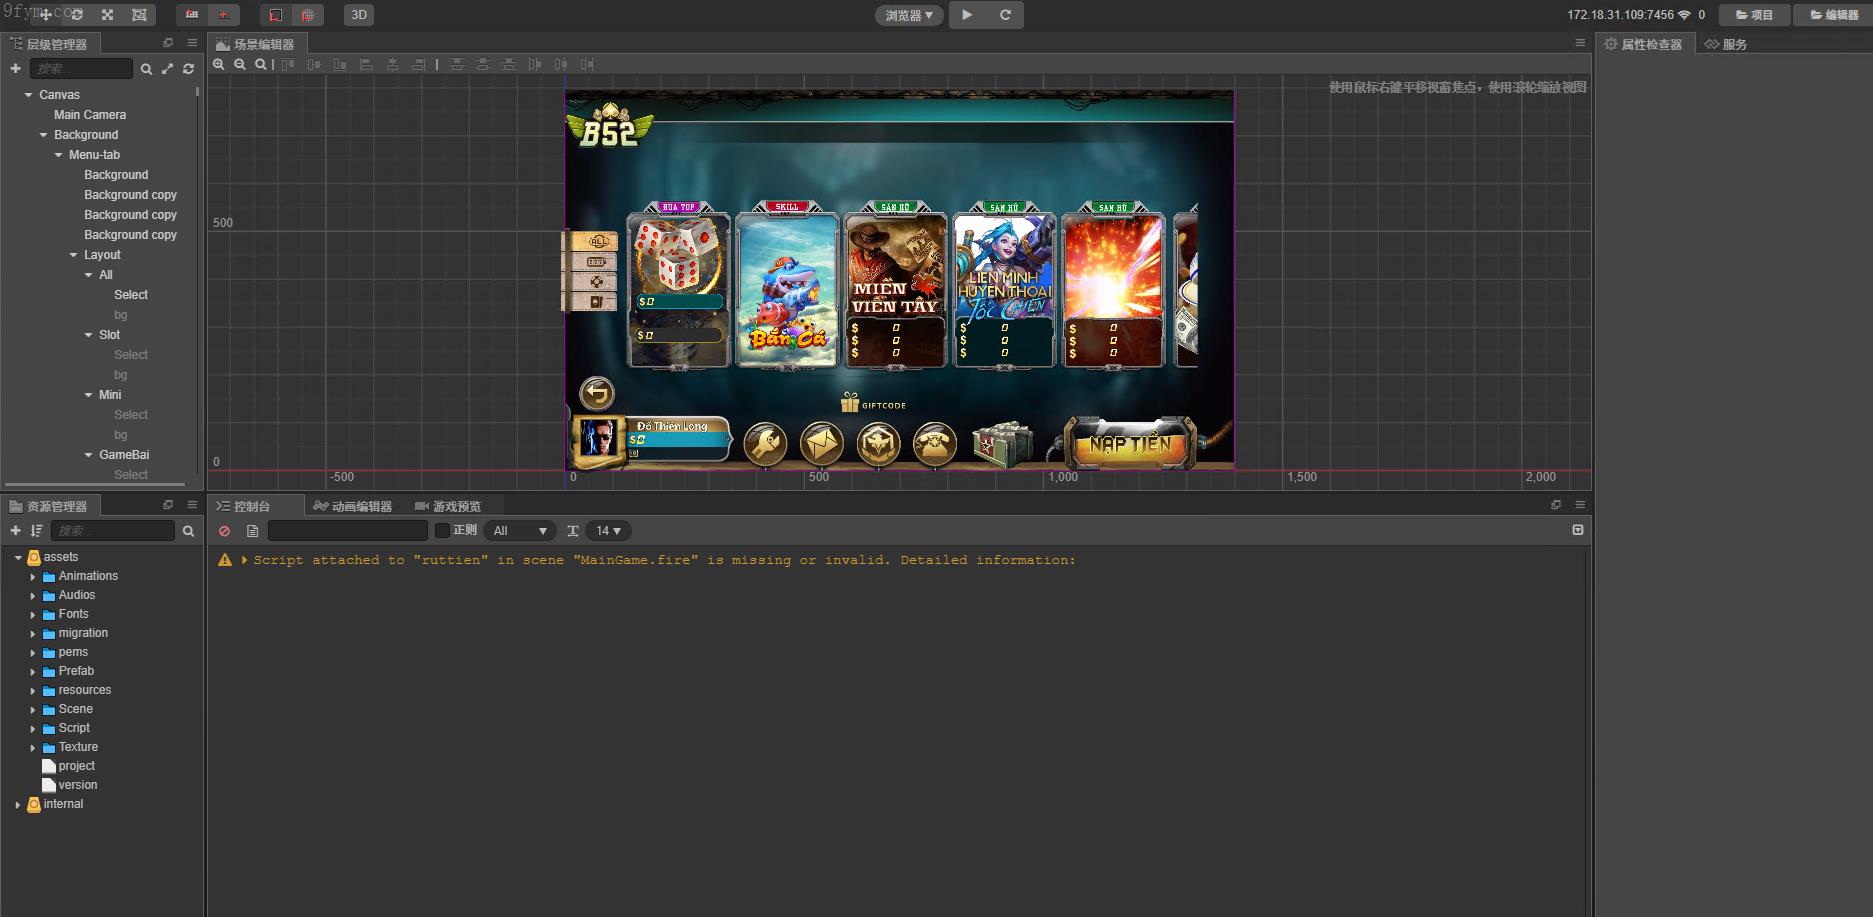The image size is (1873, 917).
Task: Click the hierarchy search input field
Action: click(81, 69)
